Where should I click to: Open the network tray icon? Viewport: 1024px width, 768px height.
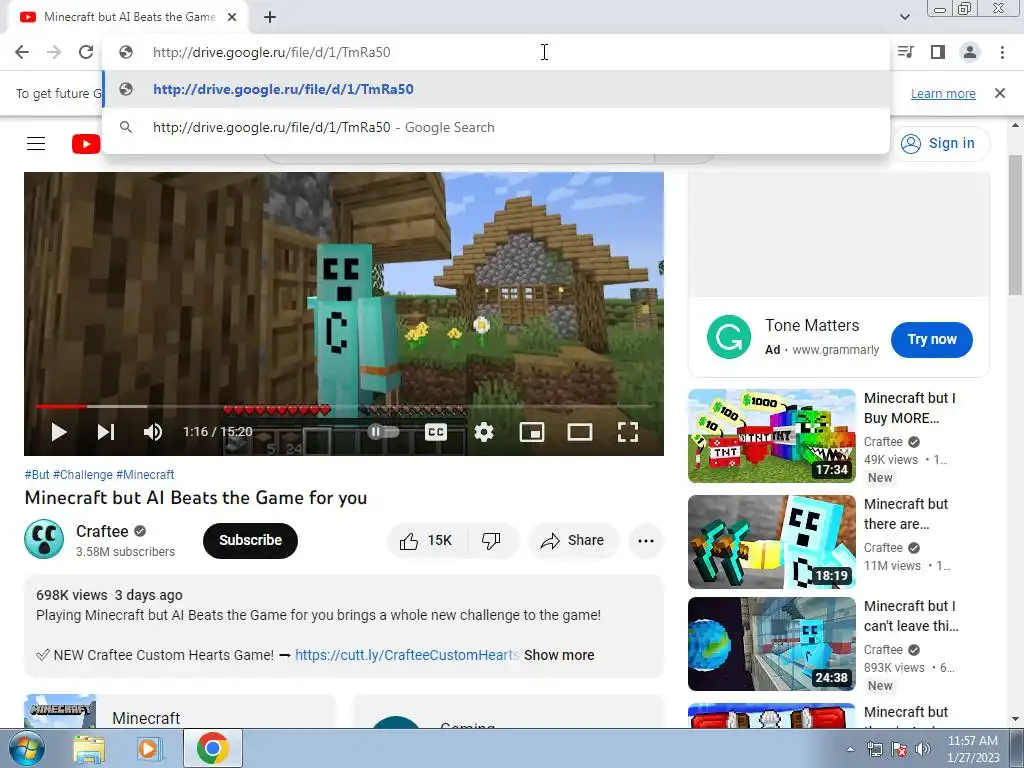click(874, 749)
